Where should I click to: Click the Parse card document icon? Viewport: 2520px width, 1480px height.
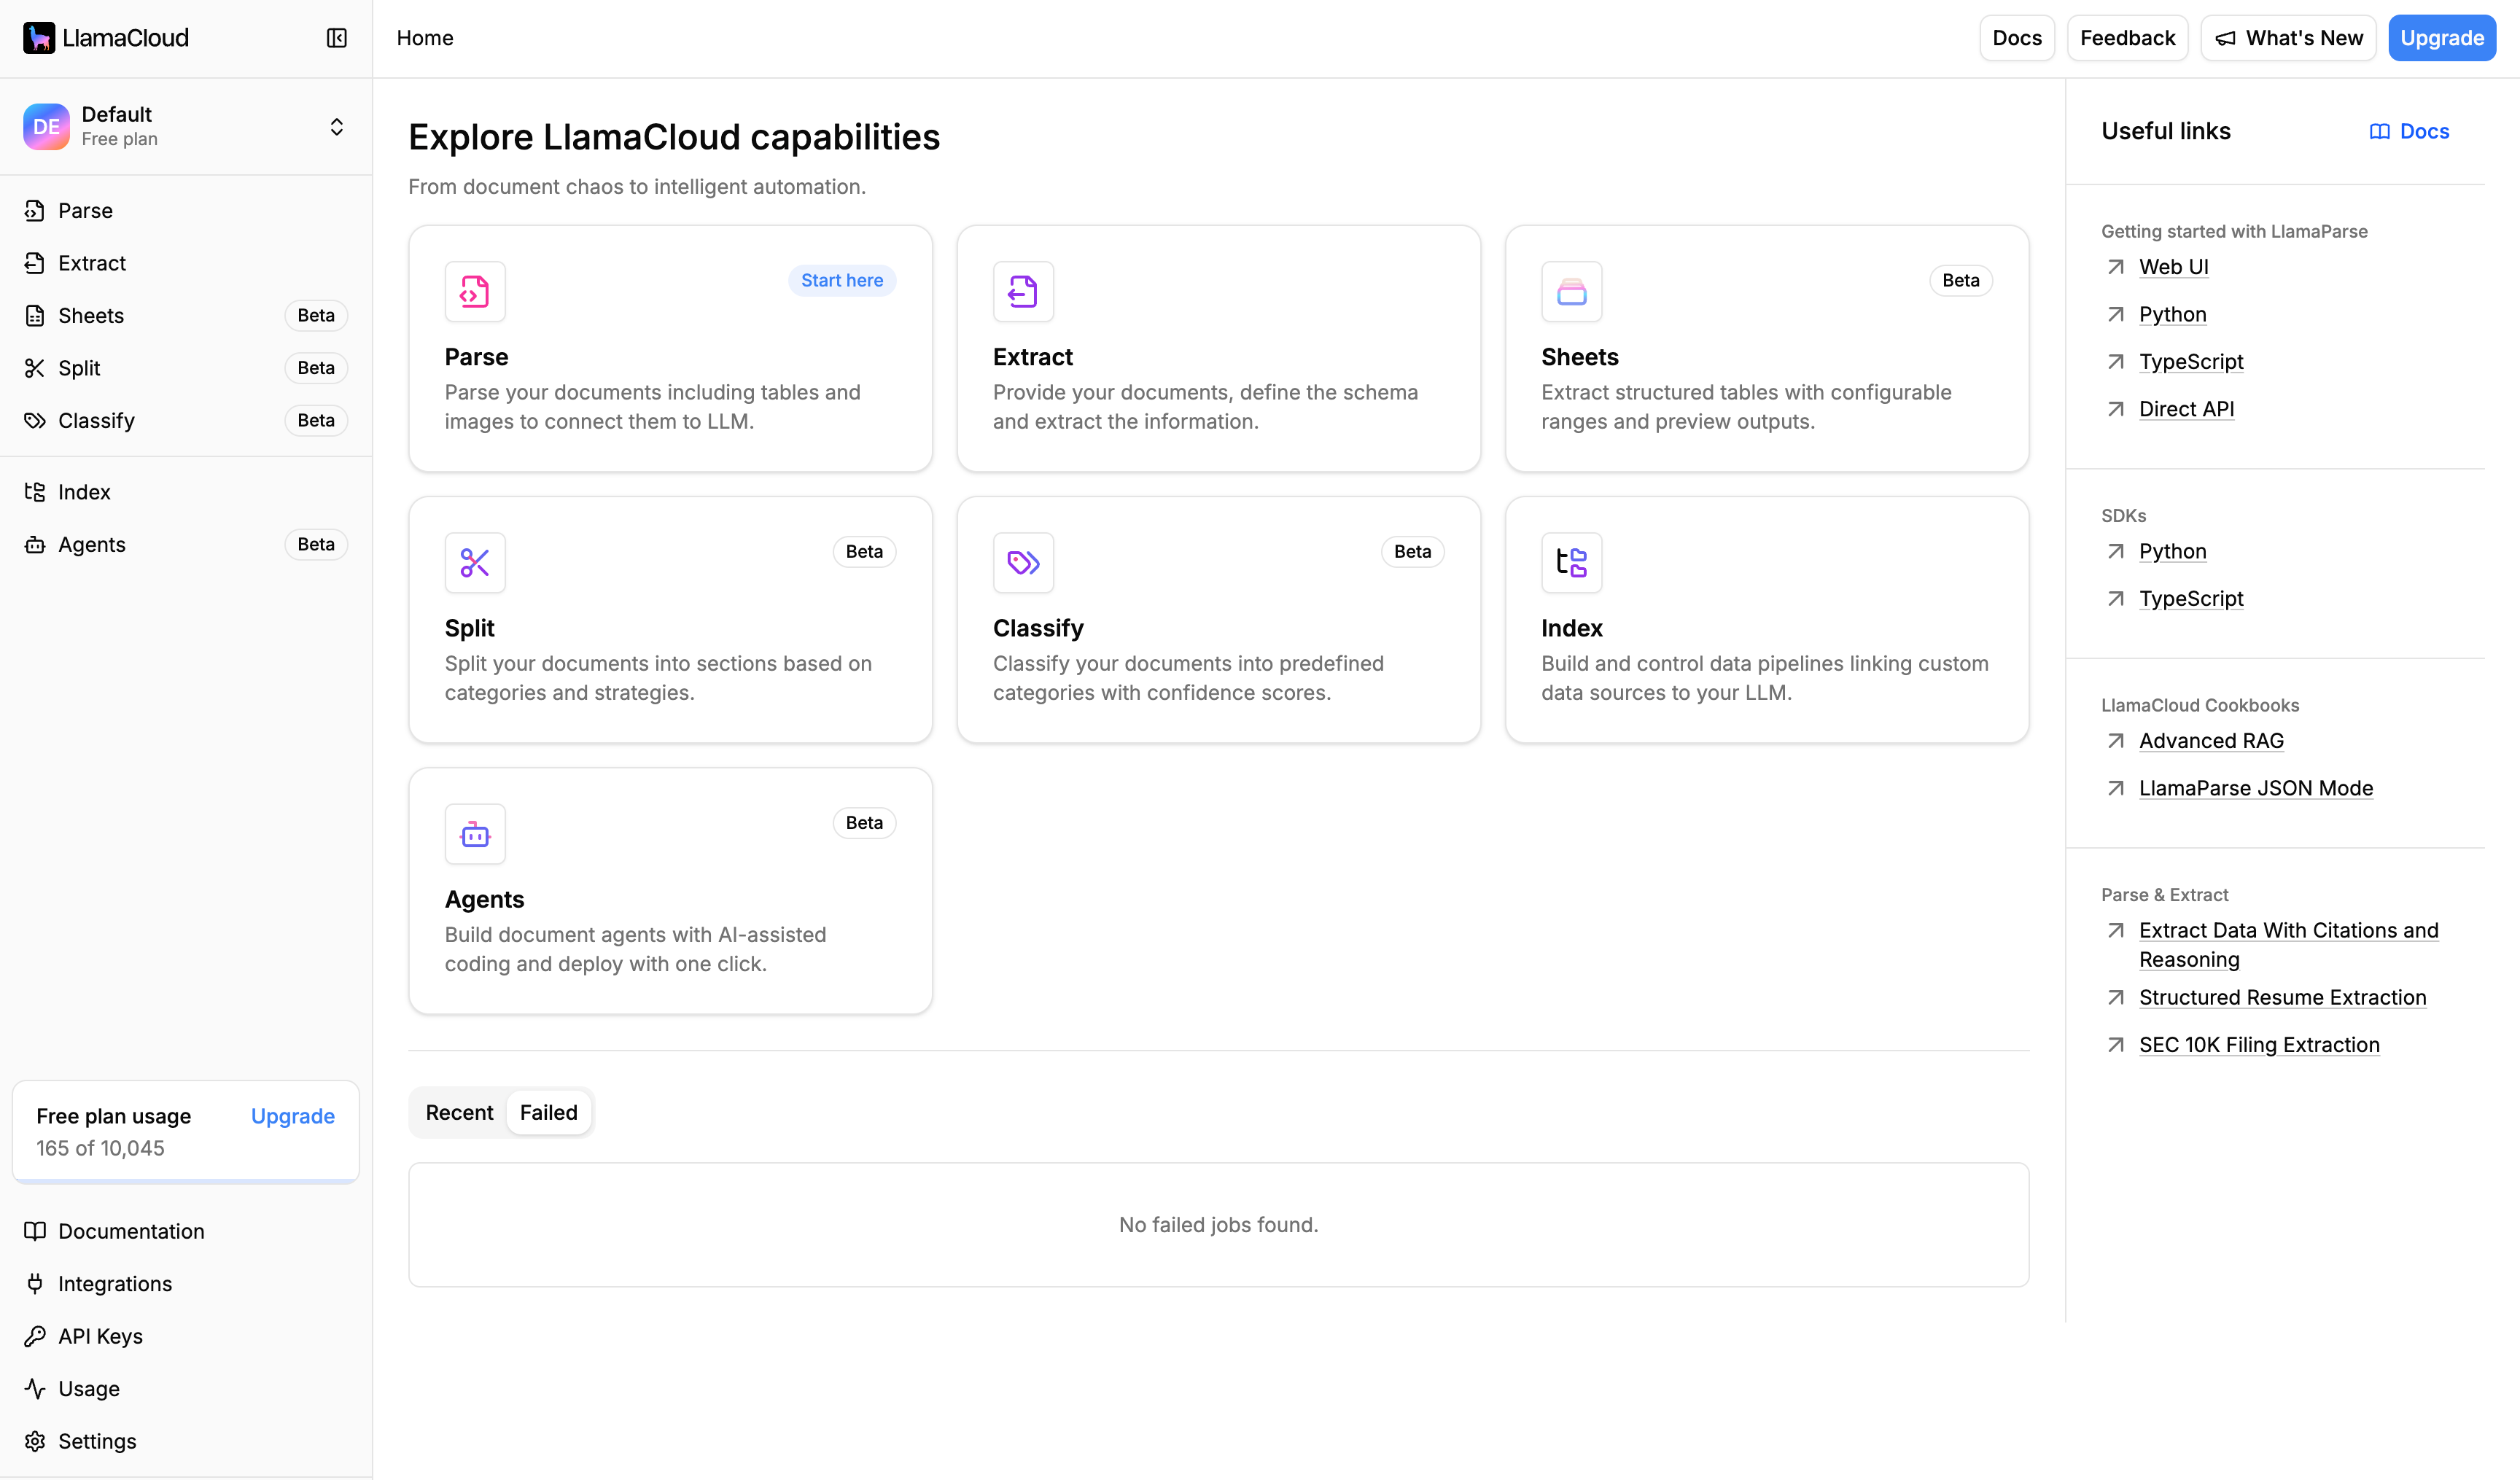[475, 292]
